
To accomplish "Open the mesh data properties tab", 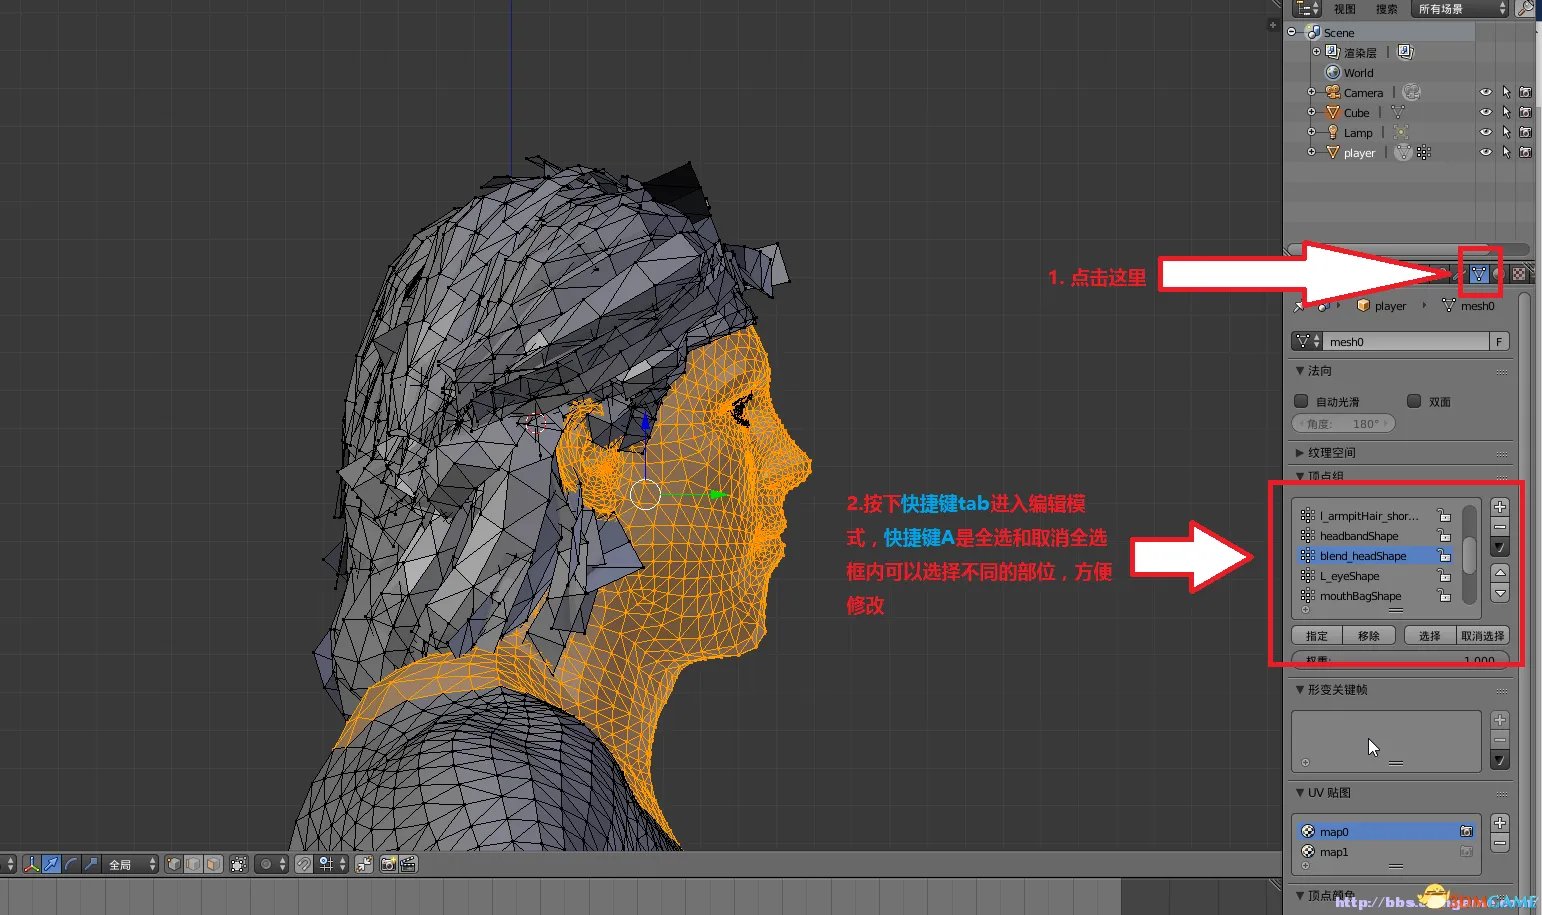I will pos(1478,274).
